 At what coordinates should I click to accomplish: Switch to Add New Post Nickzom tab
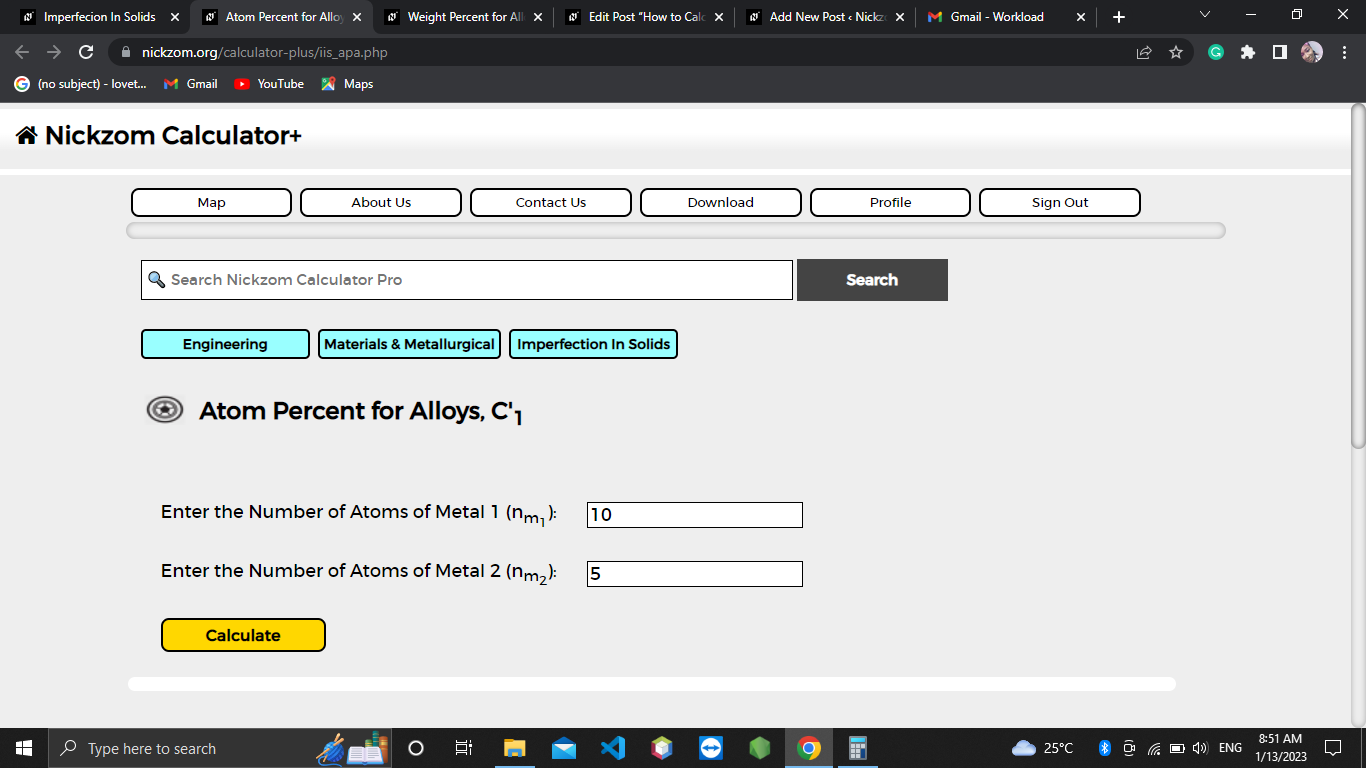tap(826, 17)
